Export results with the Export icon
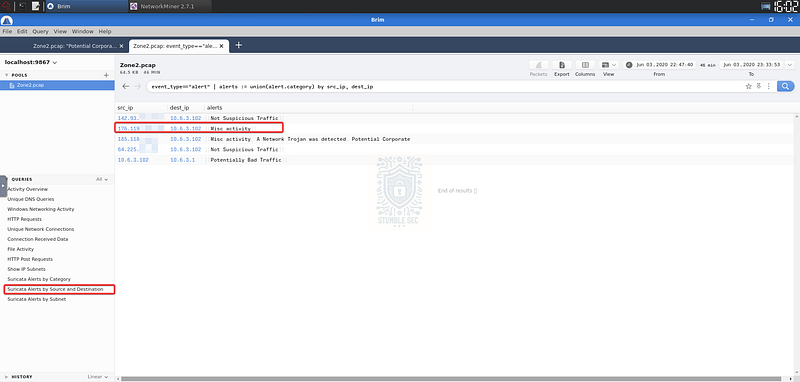Image resolution: width=800 pixels, height=382 pixels. tap(562, 65)
